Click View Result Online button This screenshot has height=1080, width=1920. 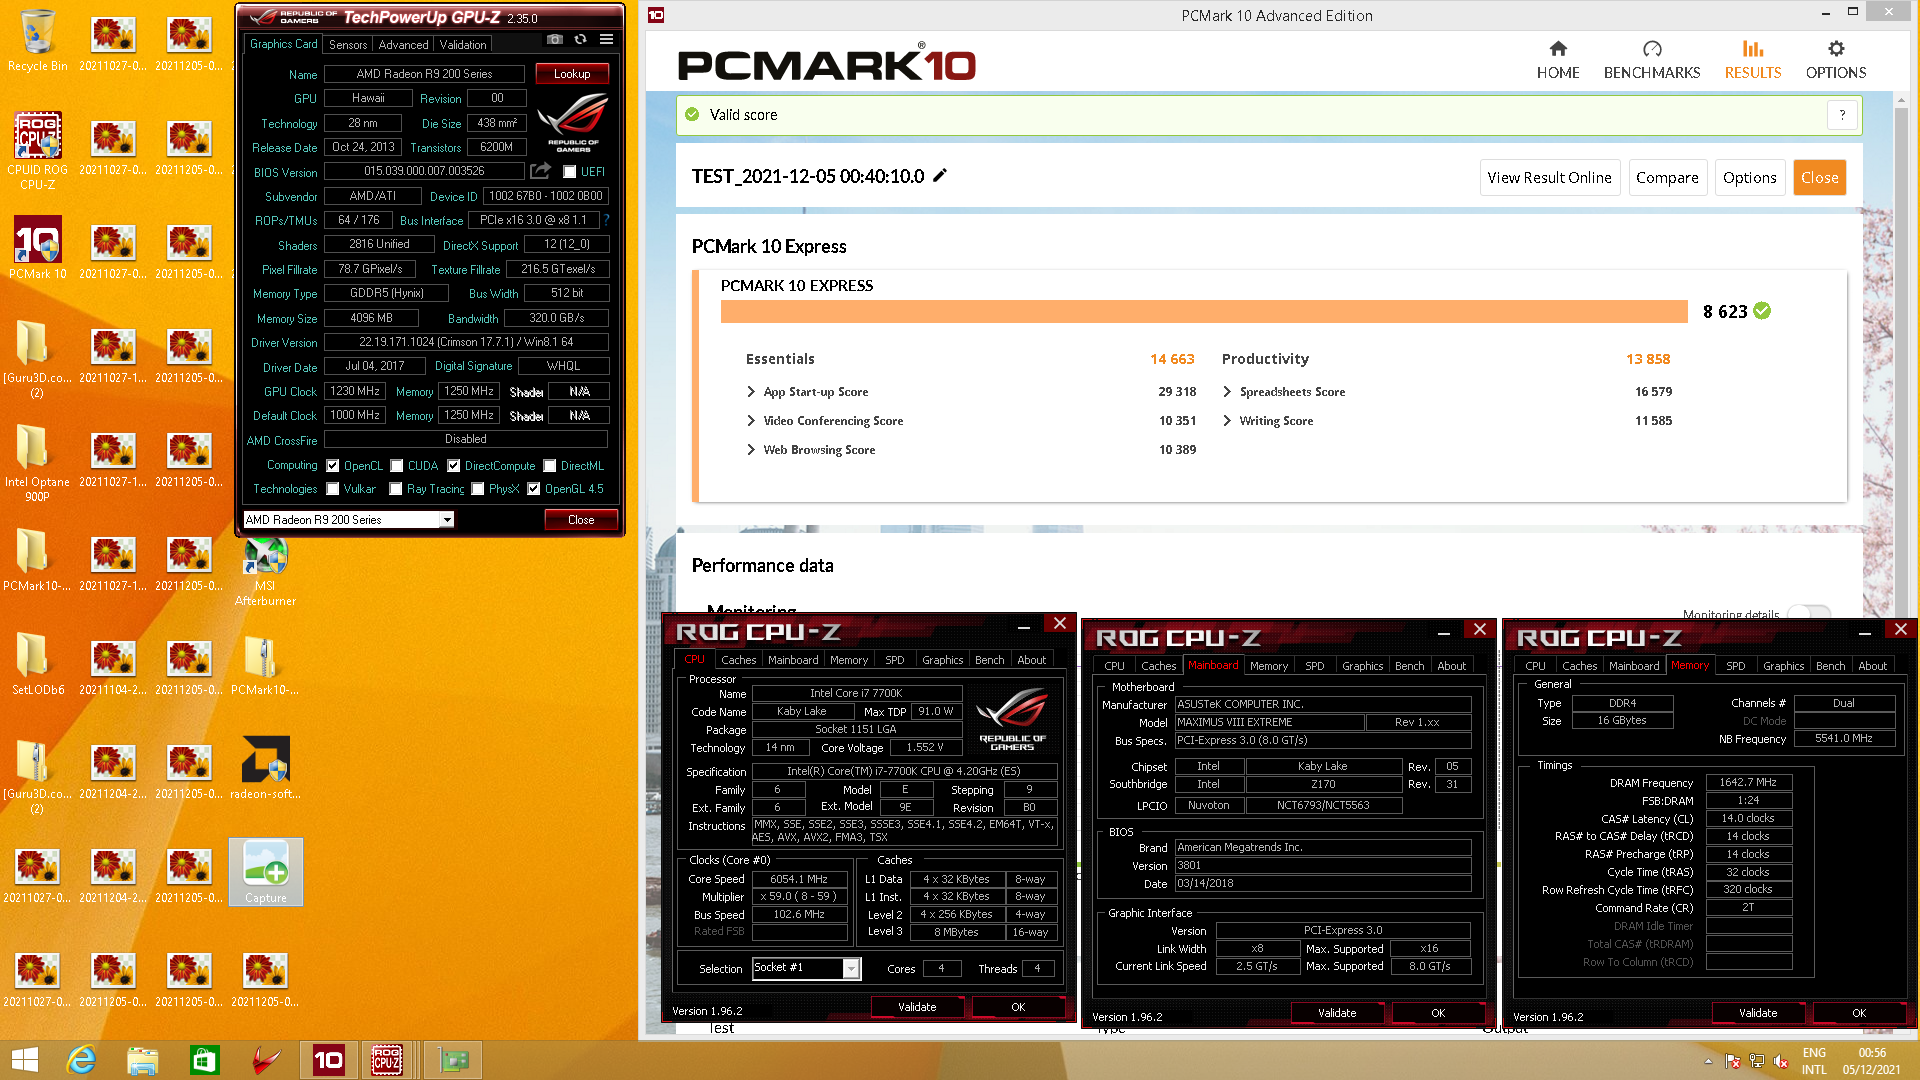[x=1549, y=178]
